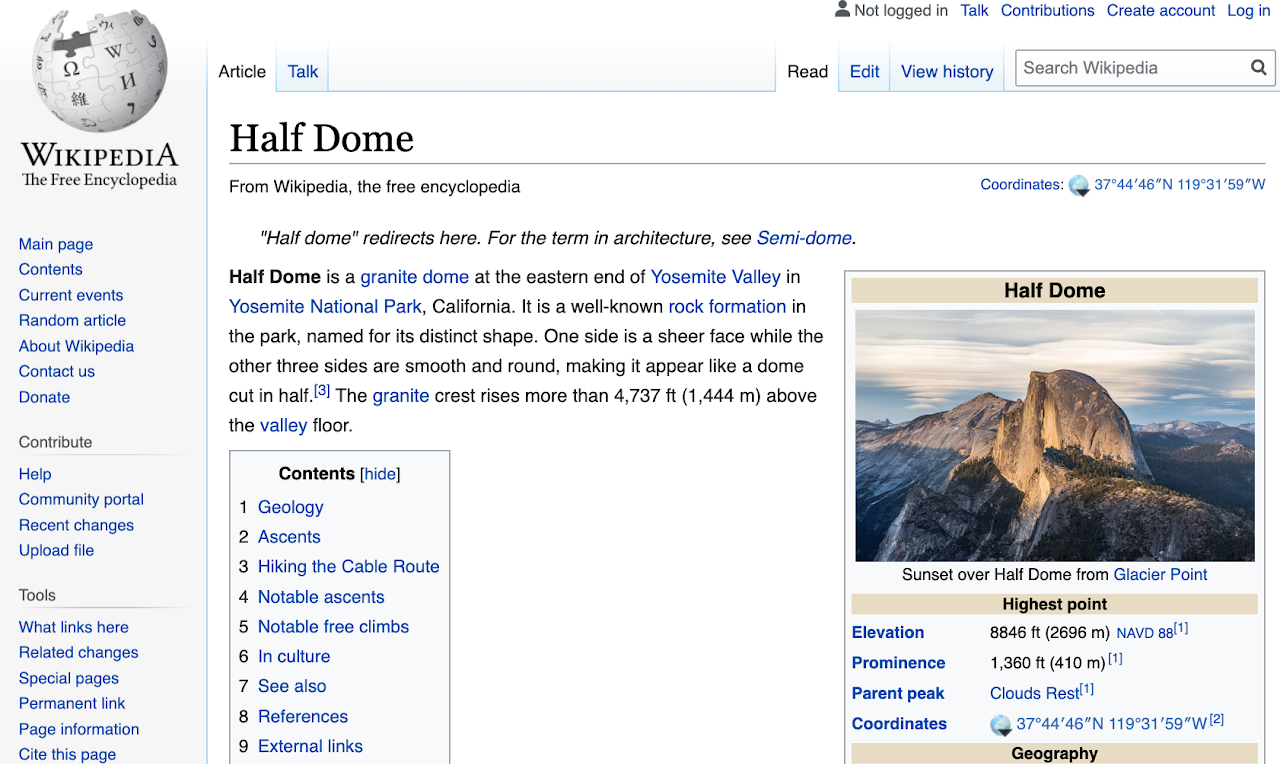Click the footnote [3] reference marker

(322, 389)
